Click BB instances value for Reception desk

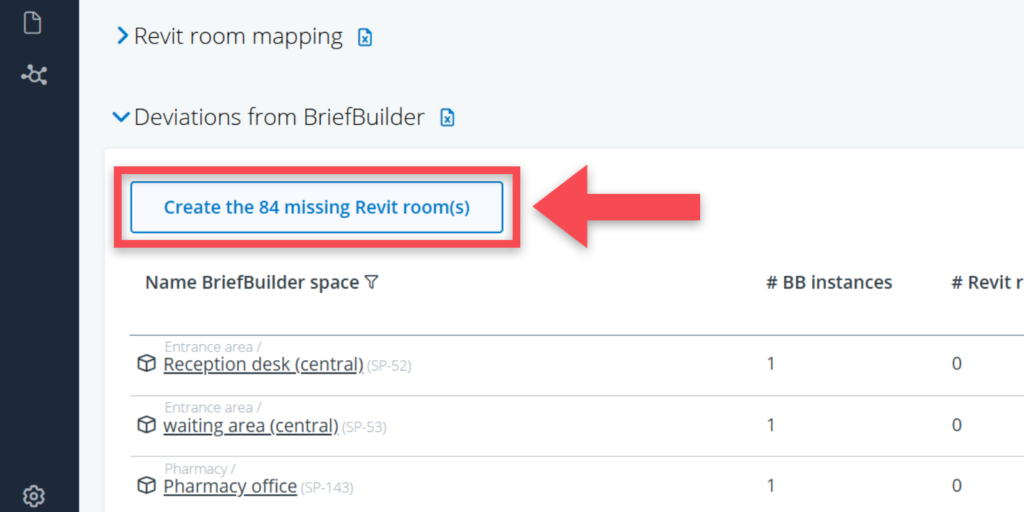pos(771,364)
